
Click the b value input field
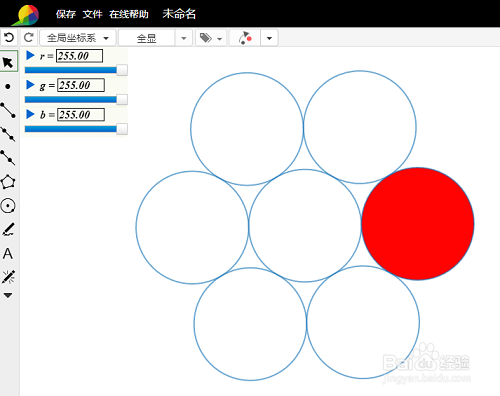point(81,115)
